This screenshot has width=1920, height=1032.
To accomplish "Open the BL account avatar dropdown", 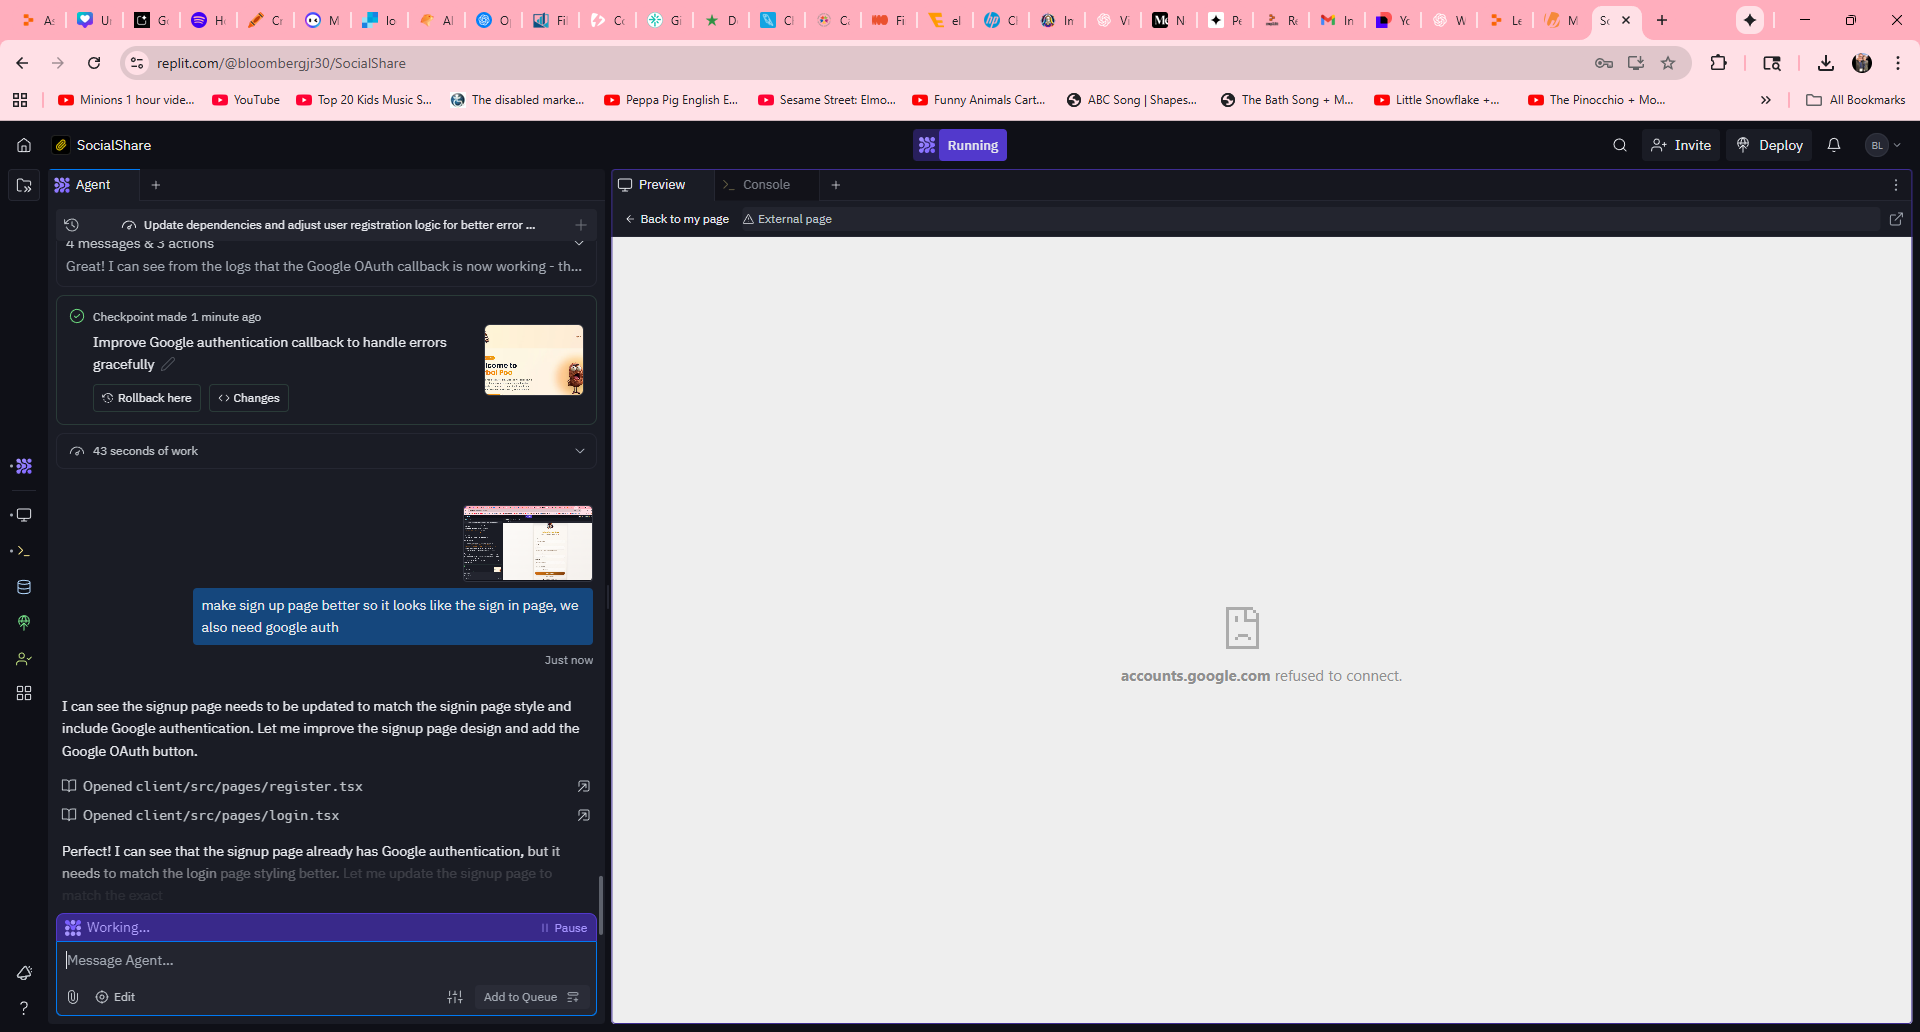I will (x=1883, y=145).
